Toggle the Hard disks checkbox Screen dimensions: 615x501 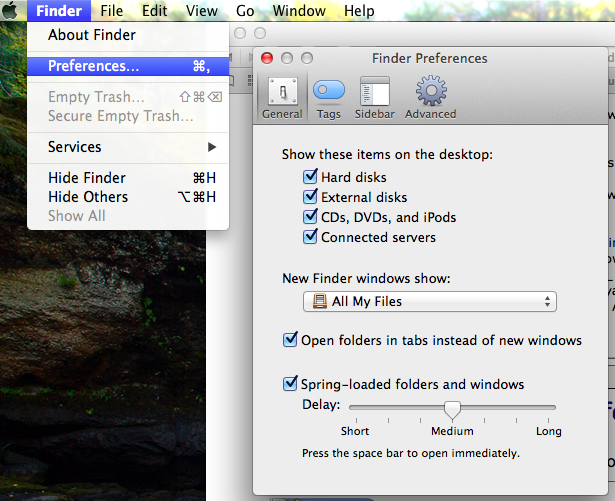click(x=310, y=177)
